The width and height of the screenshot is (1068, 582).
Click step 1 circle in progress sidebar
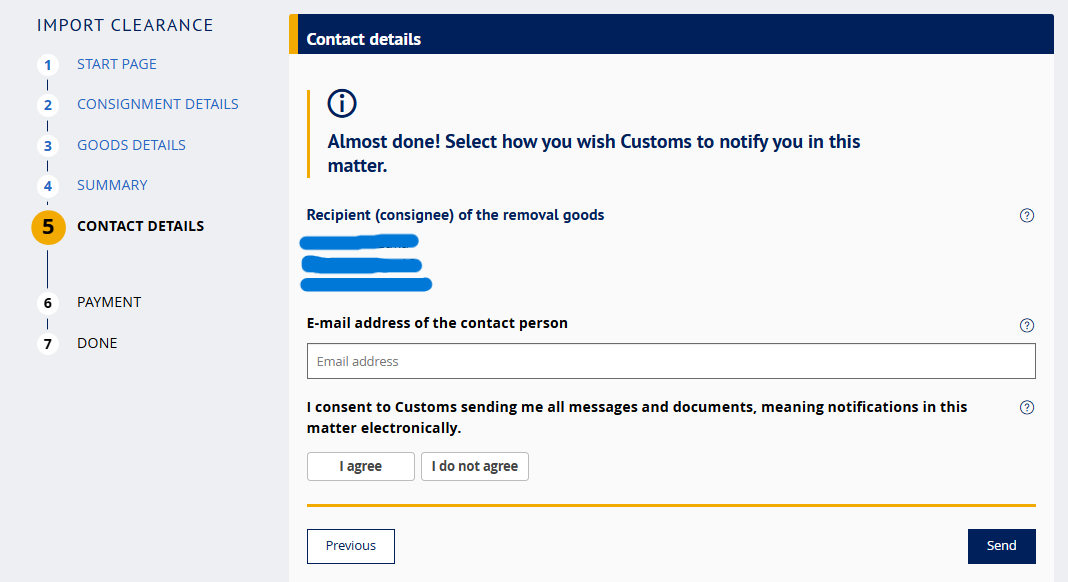click(47, 65)
